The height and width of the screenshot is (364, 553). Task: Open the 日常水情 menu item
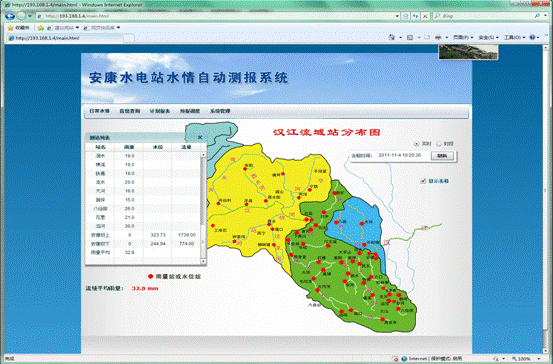pyautogui.click(x=99, y=111)
